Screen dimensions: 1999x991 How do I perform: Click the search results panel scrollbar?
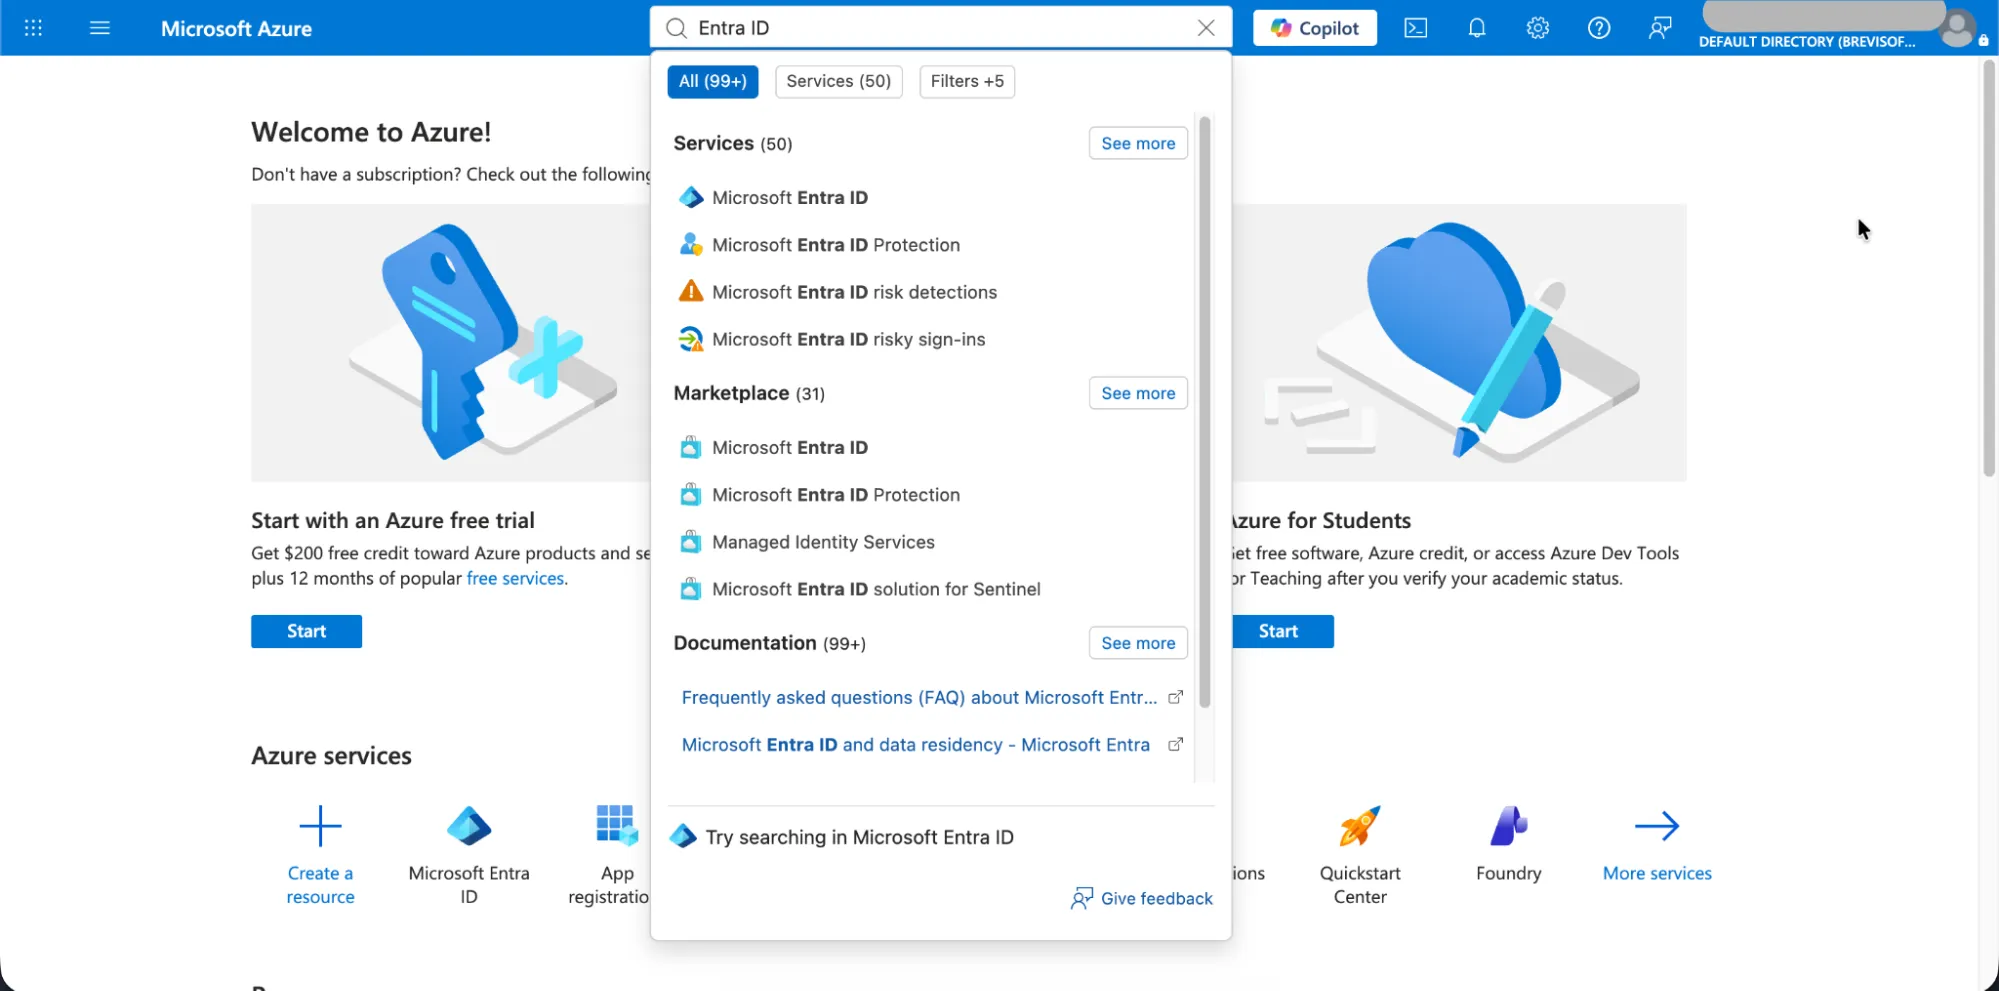(x=1205, y=412)
